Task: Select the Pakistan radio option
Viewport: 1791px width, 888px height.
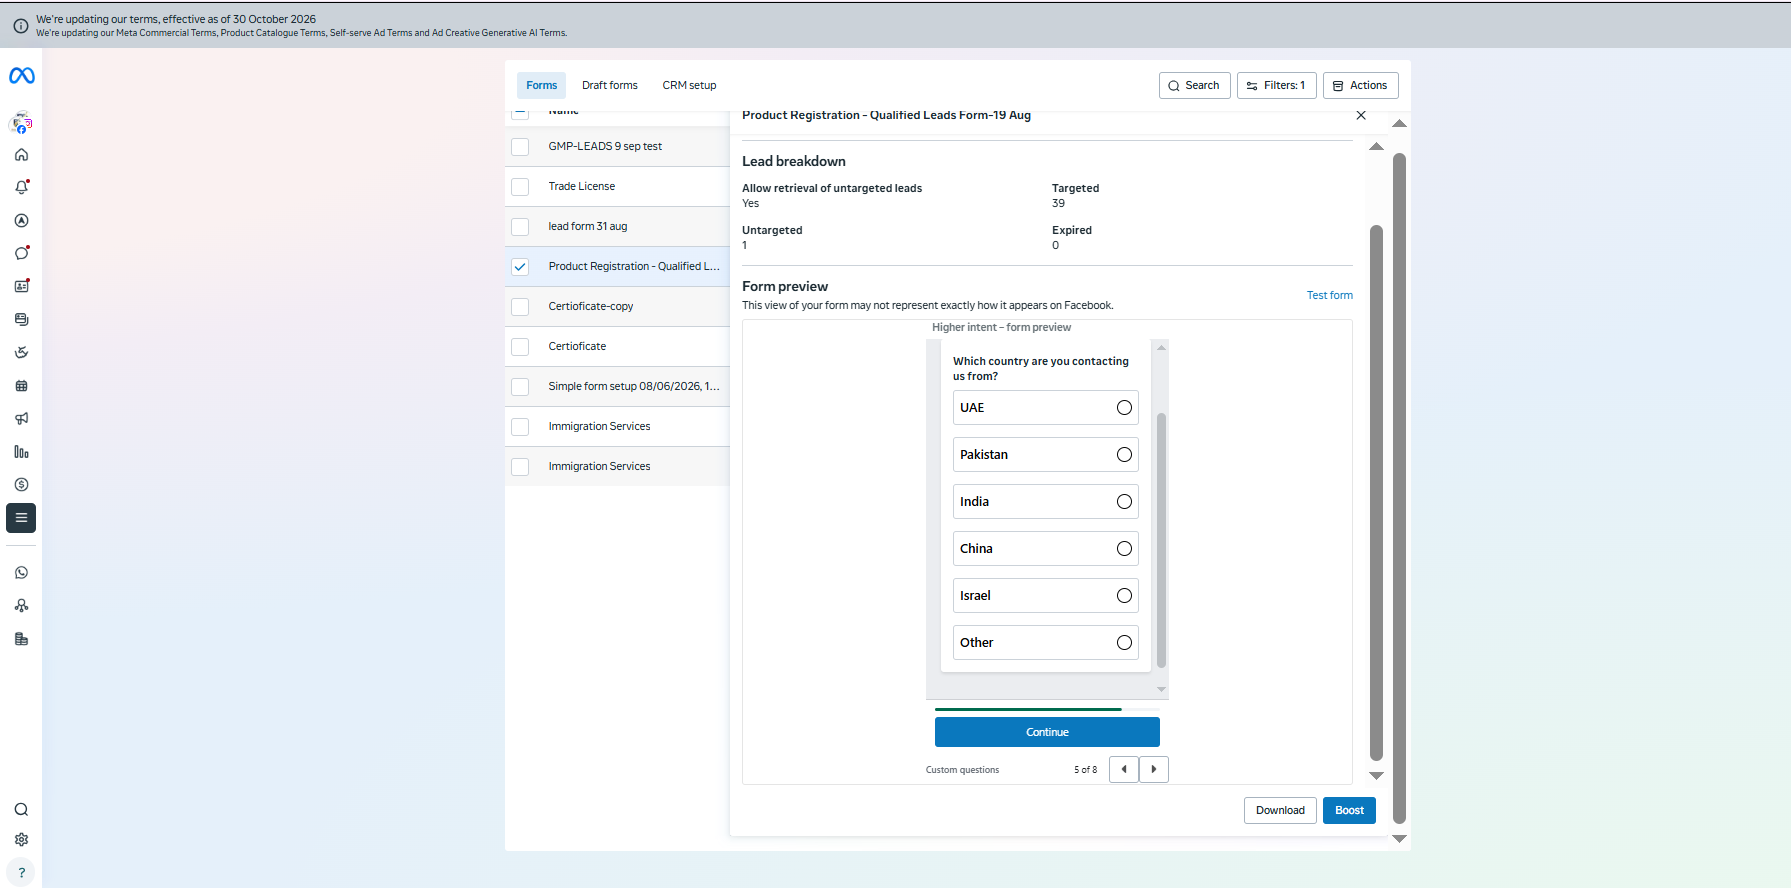Action: 1124,455
